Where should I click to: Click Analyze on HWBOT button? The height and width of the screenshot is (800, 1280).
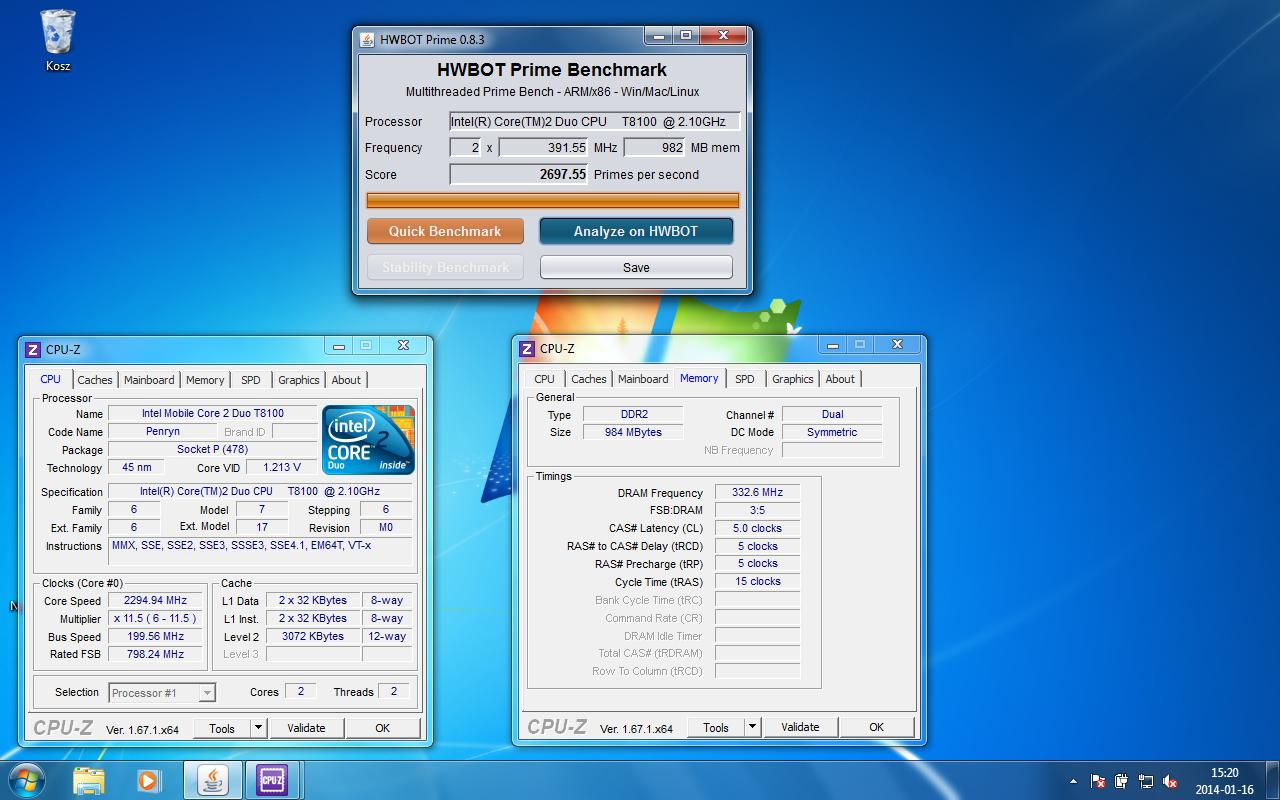pyautogui.click(x=636, y=231)
